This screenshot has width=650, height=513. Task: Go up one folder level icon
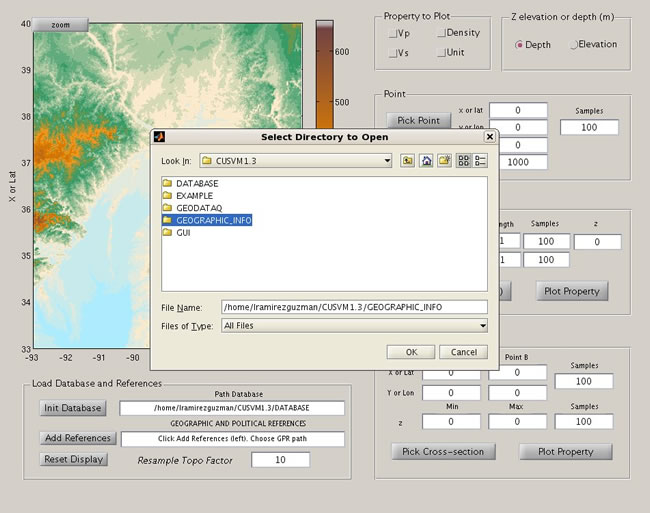coord(407,160)
